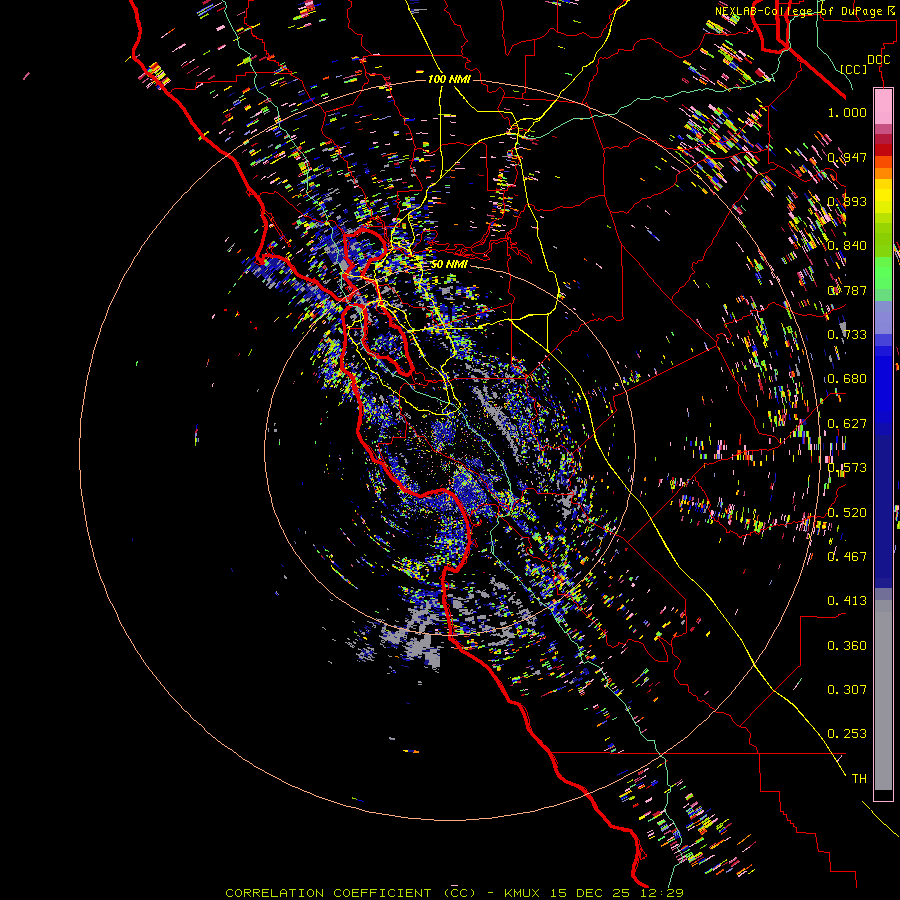Click the 0.627 scale value

tap(847, 423)
